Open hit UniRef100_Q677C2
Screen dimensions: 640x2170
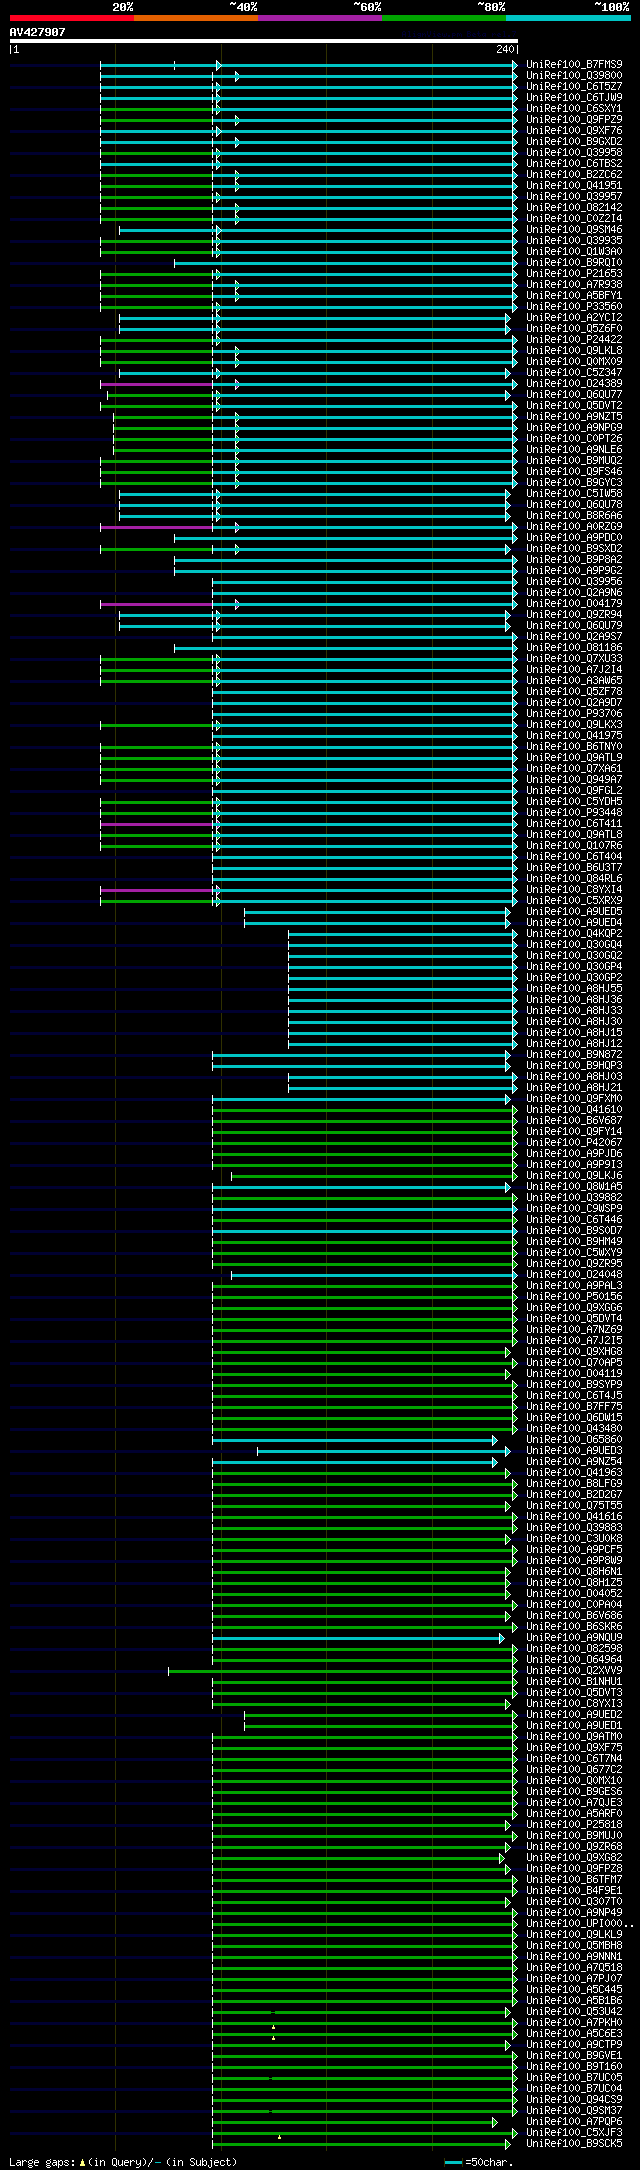(574, 1769)
